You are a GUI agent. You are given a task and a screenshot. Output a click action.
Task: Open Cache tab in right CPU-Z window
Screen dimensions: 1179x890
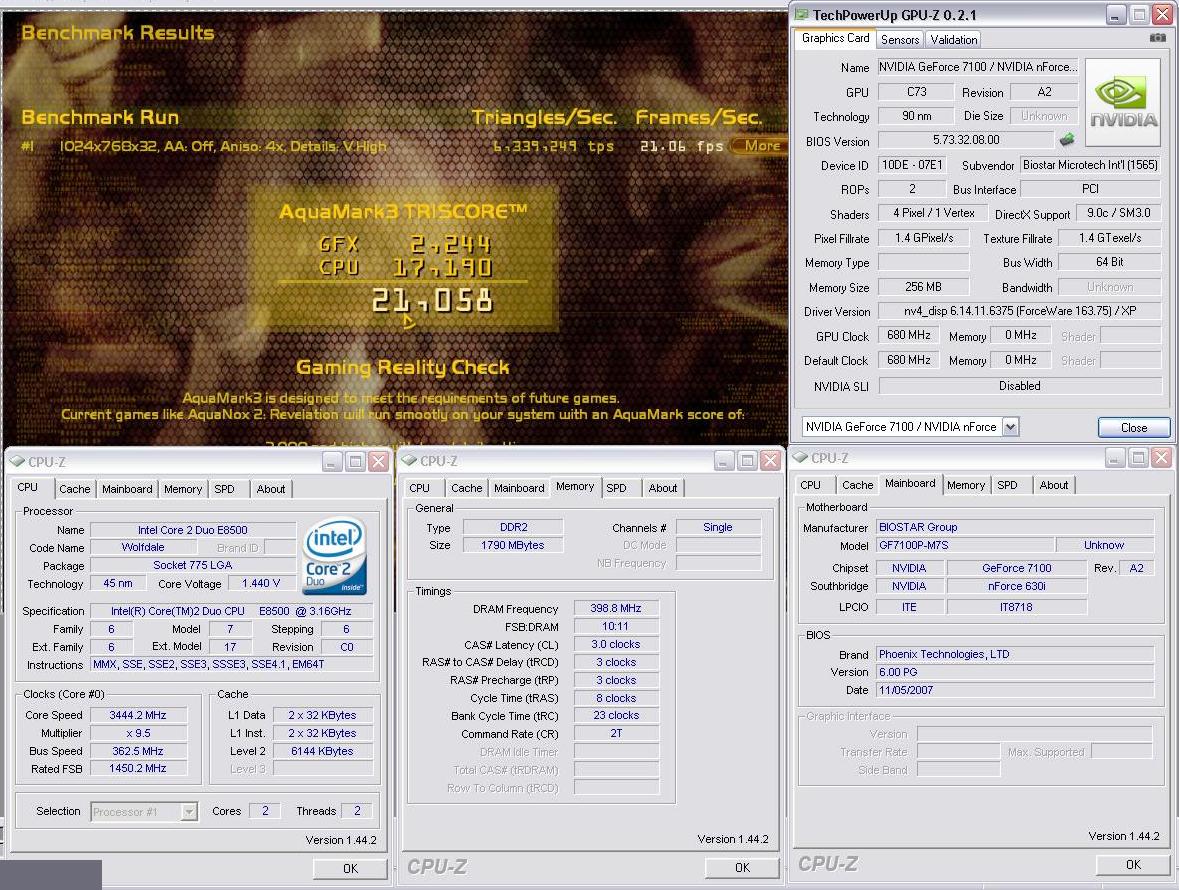tap(857, 485)
